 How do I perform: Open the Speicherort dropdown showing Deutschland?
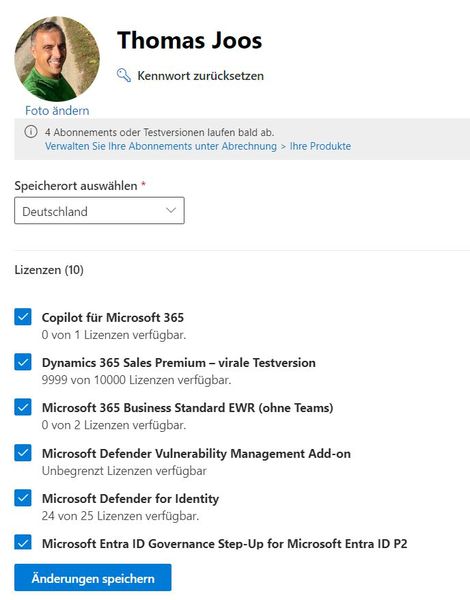100,210
